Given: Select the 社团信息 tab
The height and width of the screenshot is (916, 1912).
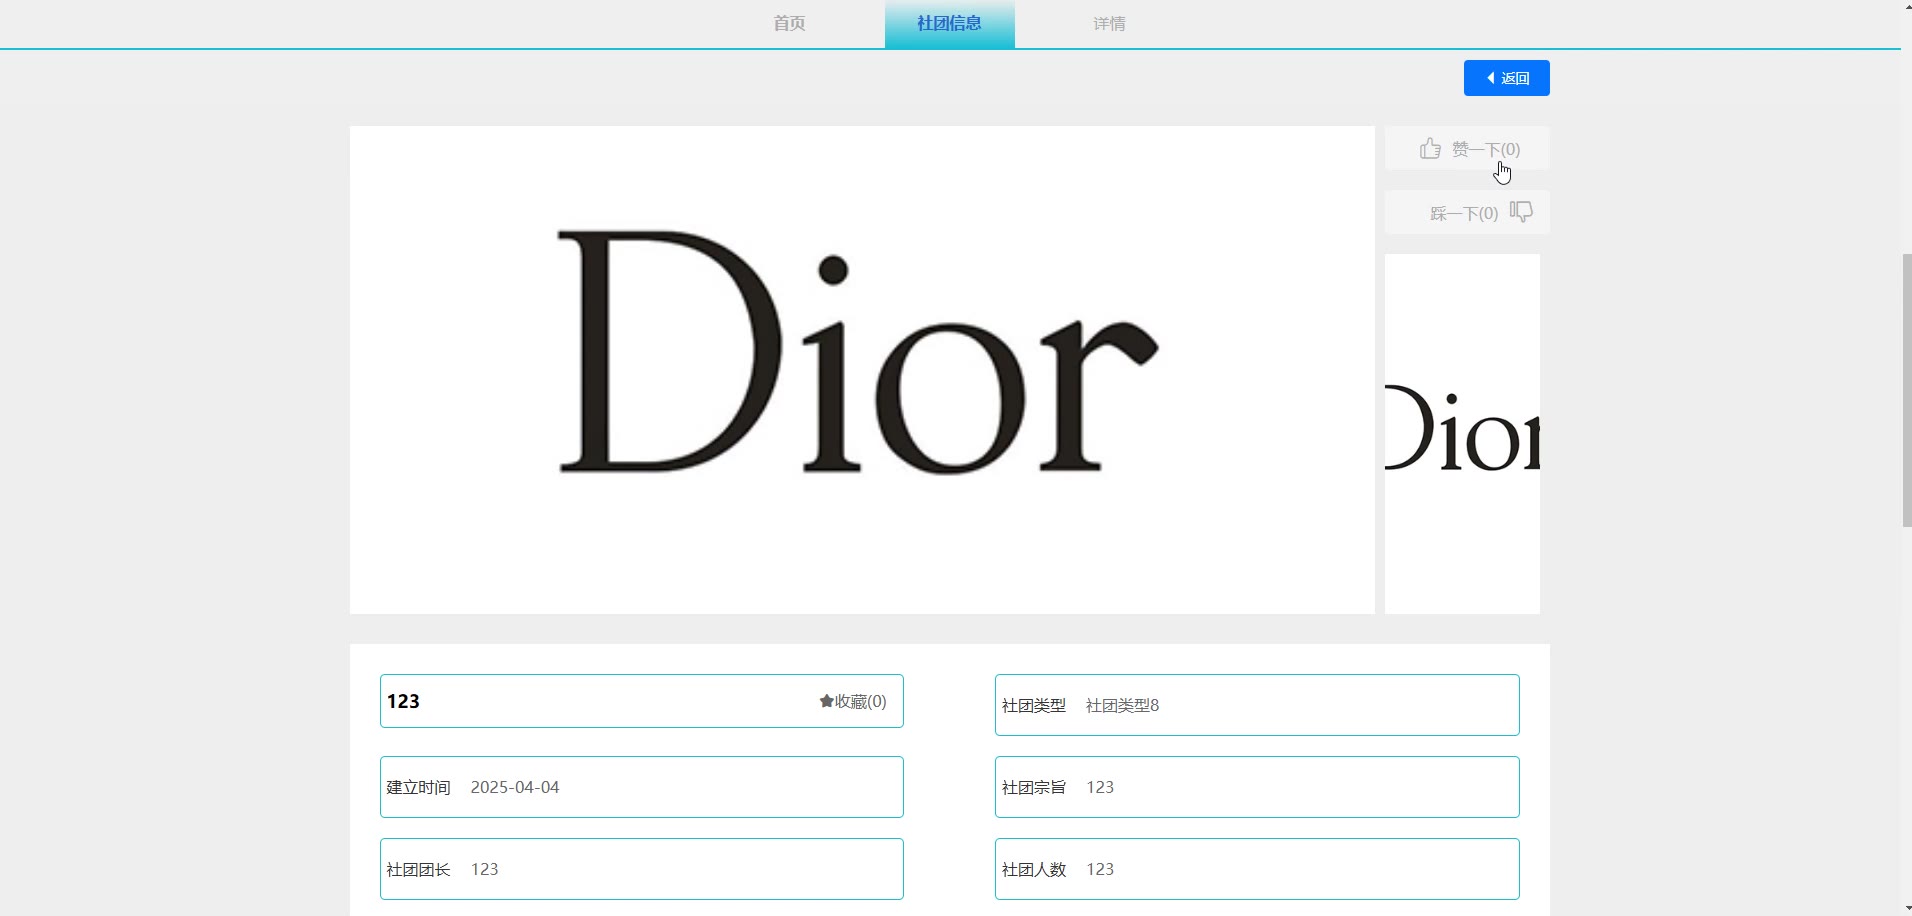Looking at the screenshot, I should [949, 23].
